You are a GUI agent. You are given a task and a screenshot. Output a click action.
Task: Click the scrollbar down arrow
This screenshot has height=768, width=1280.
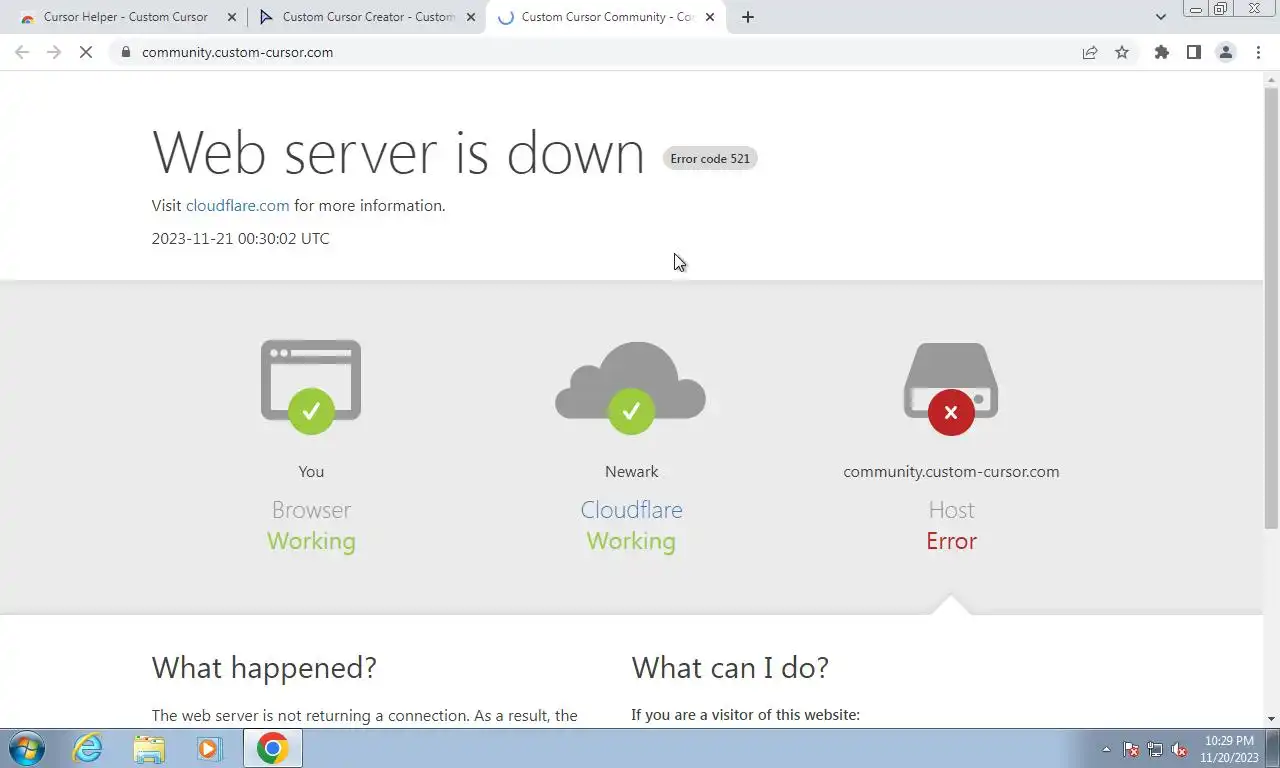tap(1271, 718)
